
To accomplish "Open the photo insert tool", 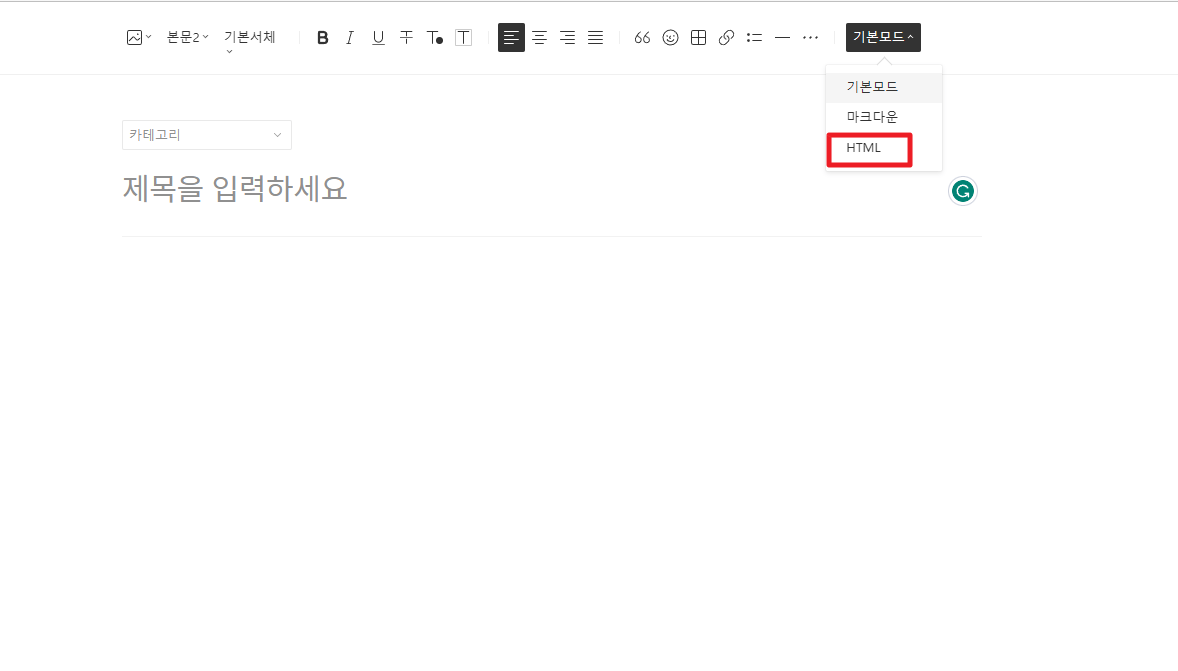I will (134, 37).
